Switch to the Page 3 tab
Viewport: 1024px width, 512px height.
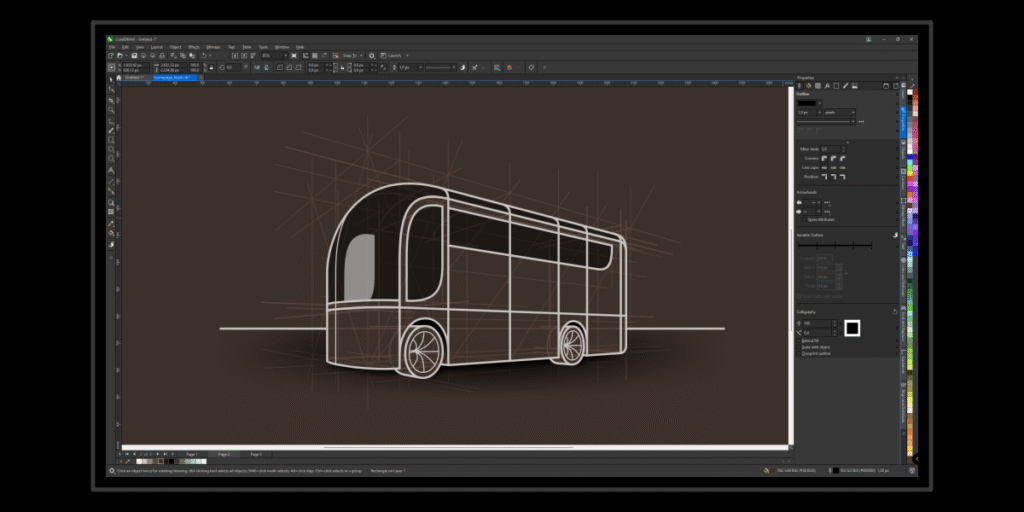tap(256, 454)
